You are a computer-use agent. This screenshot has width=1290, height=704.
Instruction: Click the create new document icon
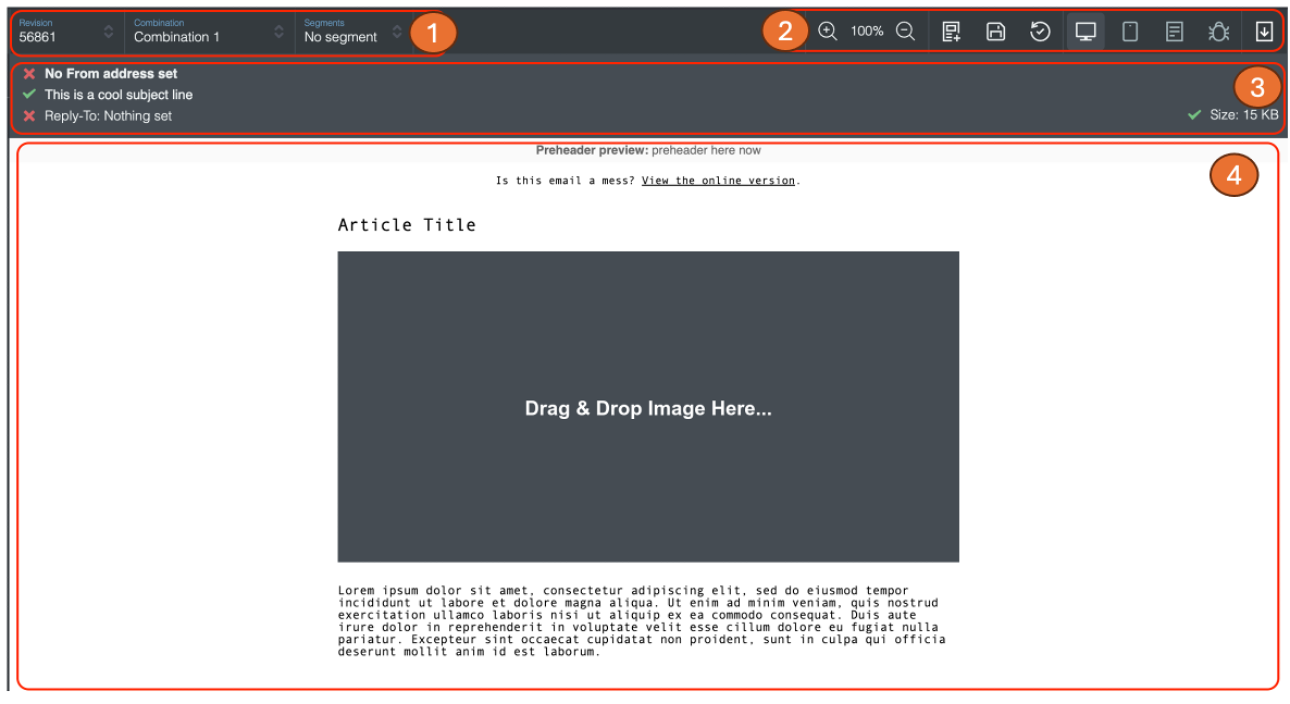pos(950,31)
